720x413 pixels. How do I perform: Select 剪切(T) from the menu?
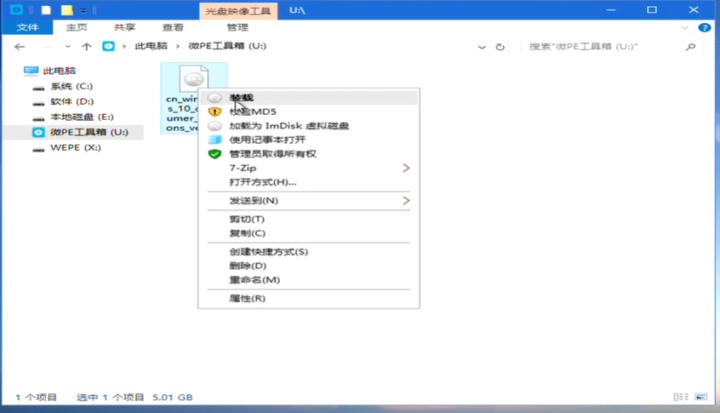[x=309, y=219]
